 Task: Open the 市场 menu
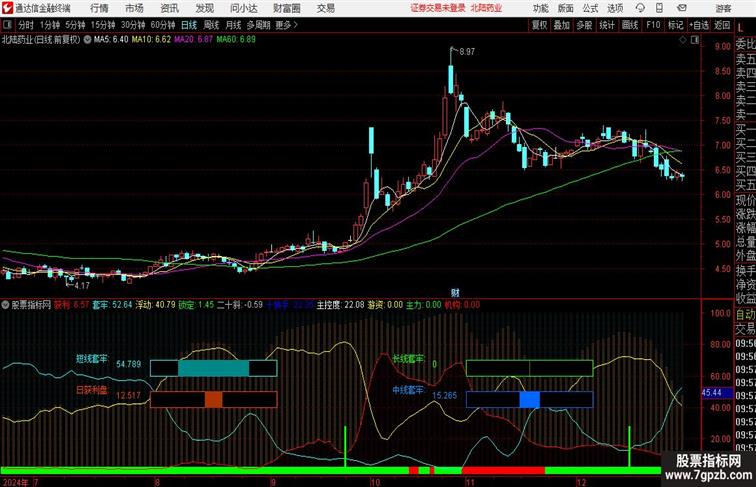134,8
